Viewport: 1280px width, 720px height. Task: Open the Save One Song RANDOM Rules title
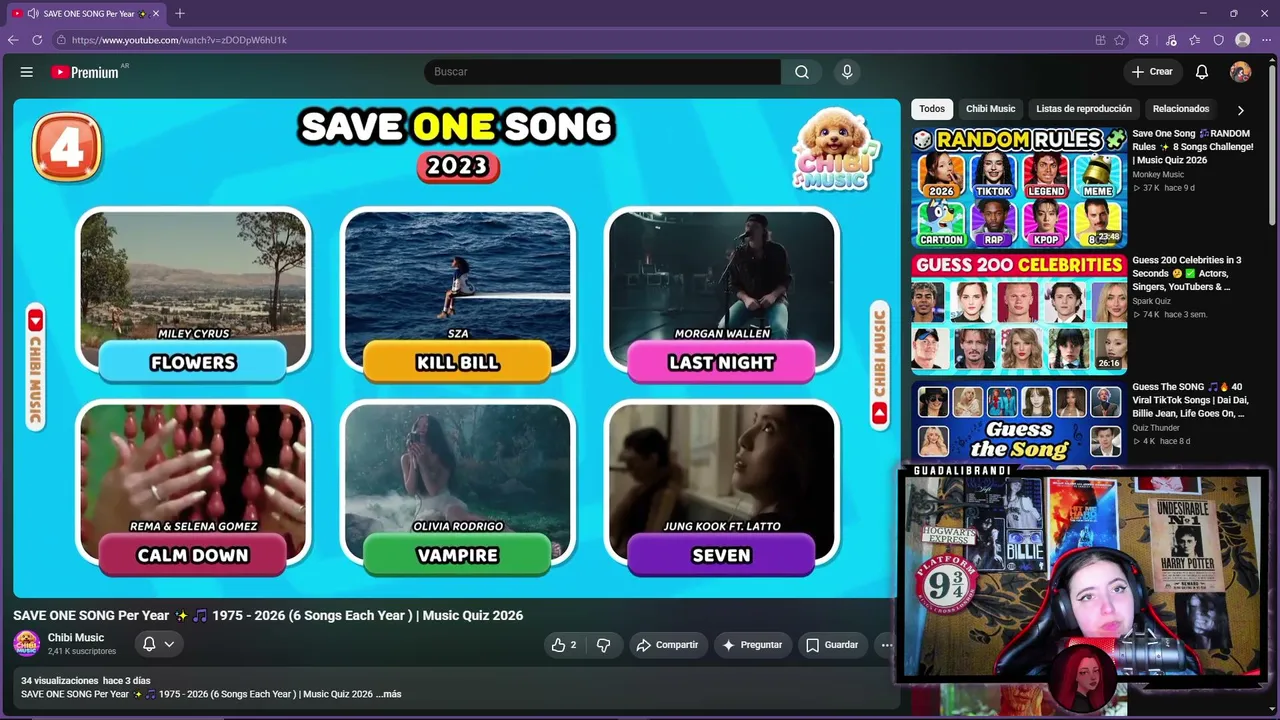coord(1193,147)
